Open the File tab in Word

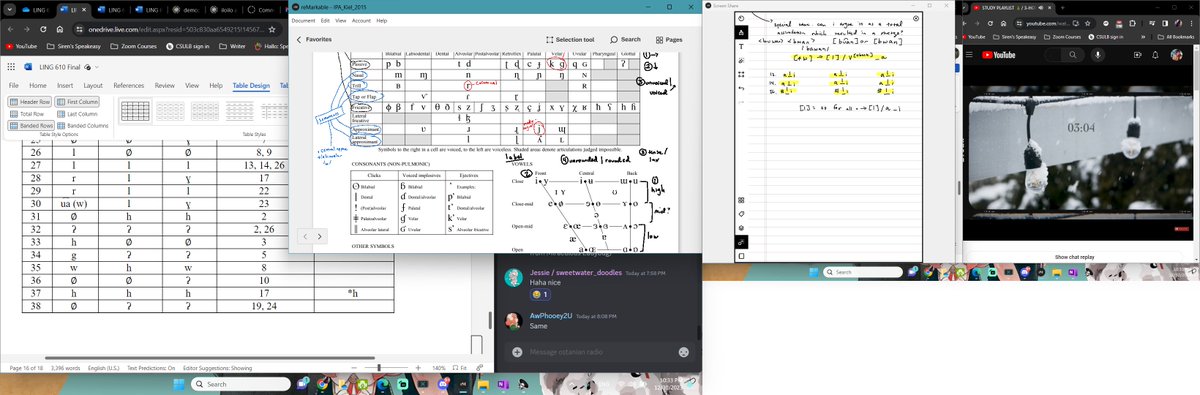click(x=15, y=86)
